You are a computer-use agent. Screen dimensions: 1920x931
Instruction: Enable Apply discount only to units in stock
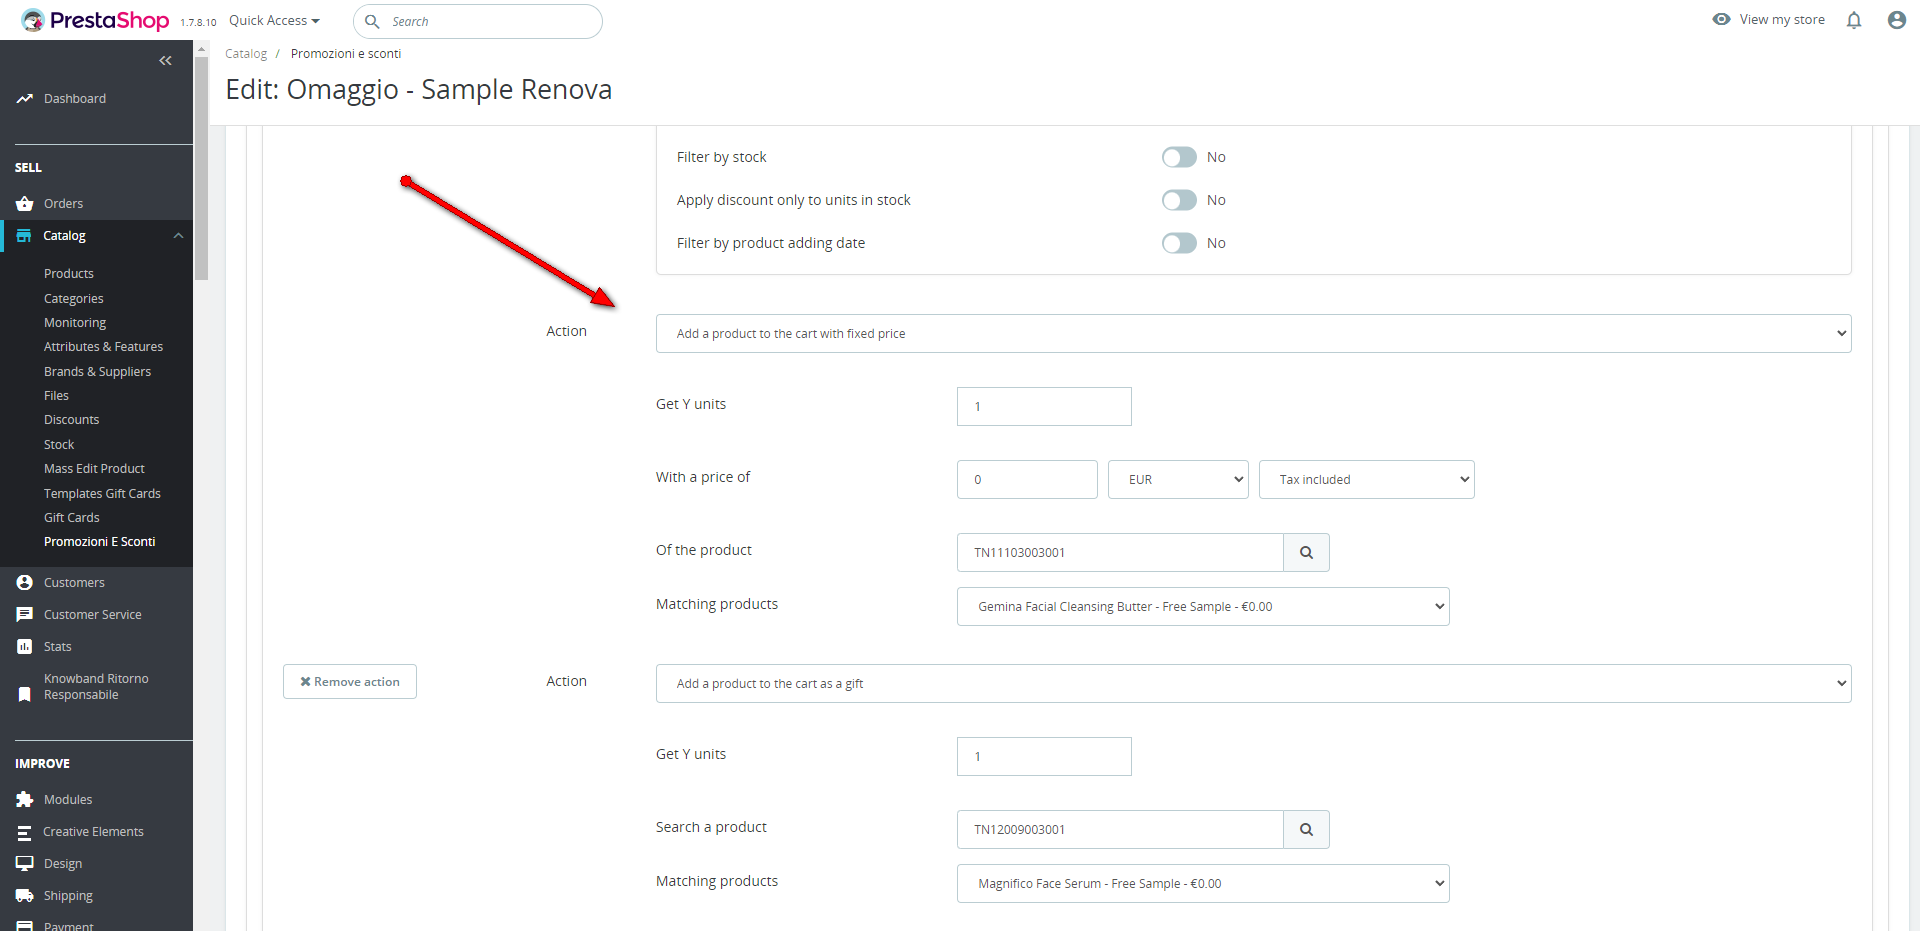pos(1179,200)
